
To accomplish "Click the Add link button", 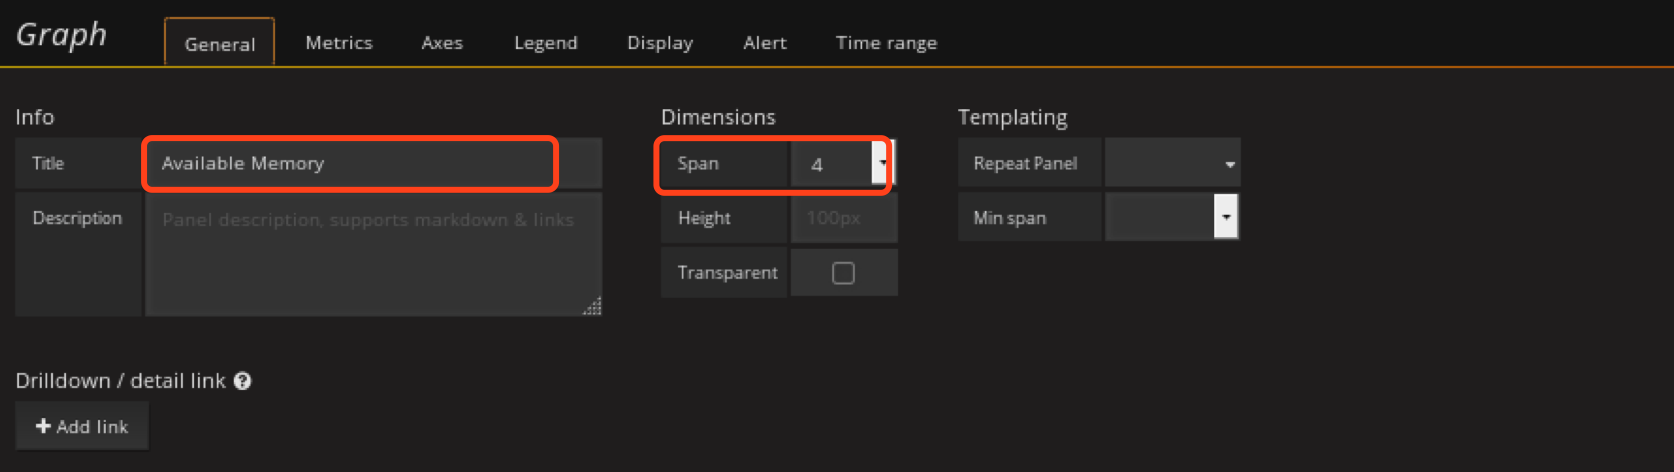I will pos(82,426).
